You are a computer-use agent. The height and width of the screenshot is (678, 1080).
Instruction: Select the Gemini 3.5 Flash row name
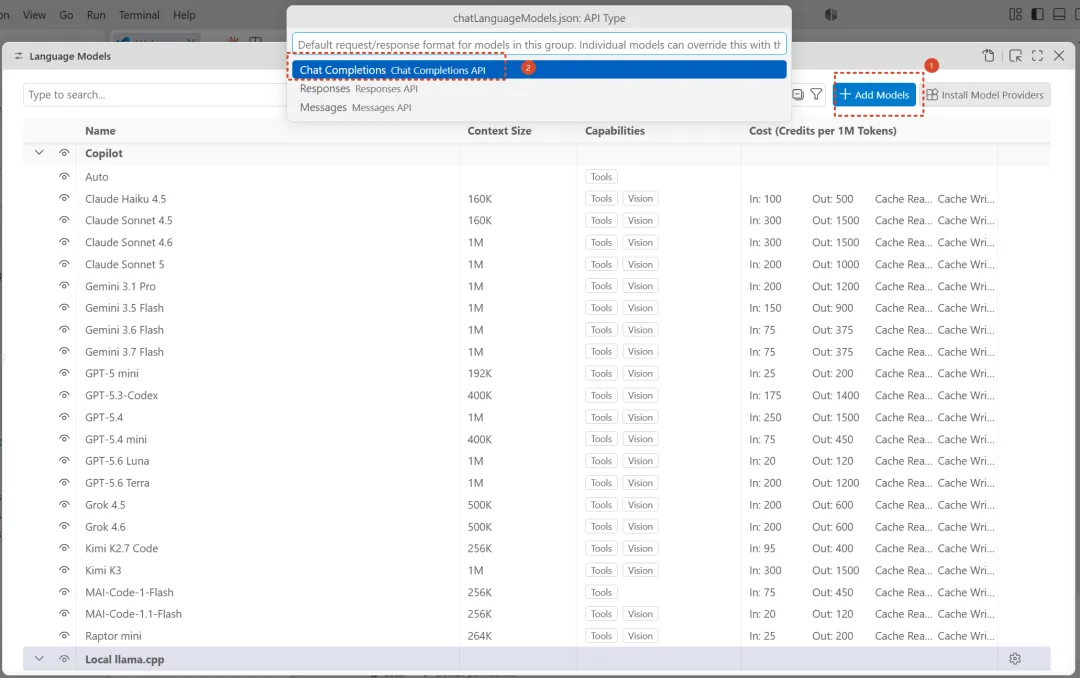pyautogui.click(x=124, y=307)
